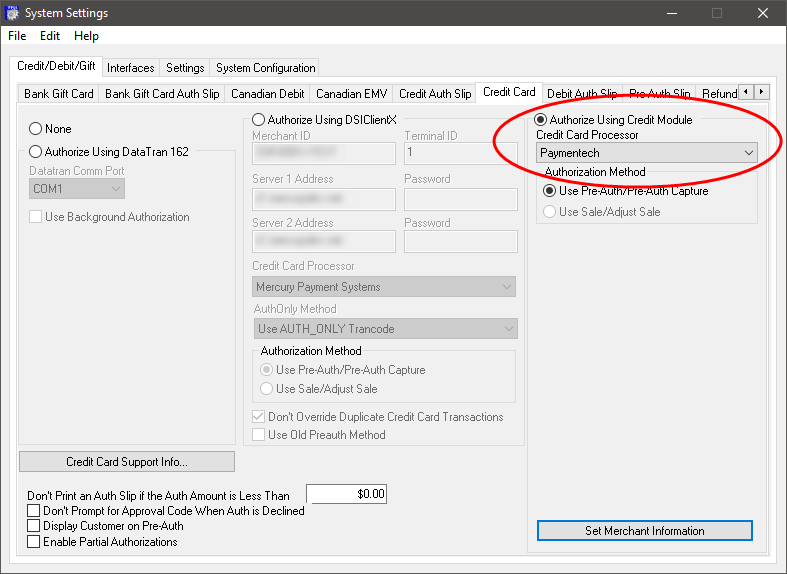Image resolution: width=787 pixels, height=574 pixels.
Task: Click the Credit Card Support Info button
Action: [127, 462]
